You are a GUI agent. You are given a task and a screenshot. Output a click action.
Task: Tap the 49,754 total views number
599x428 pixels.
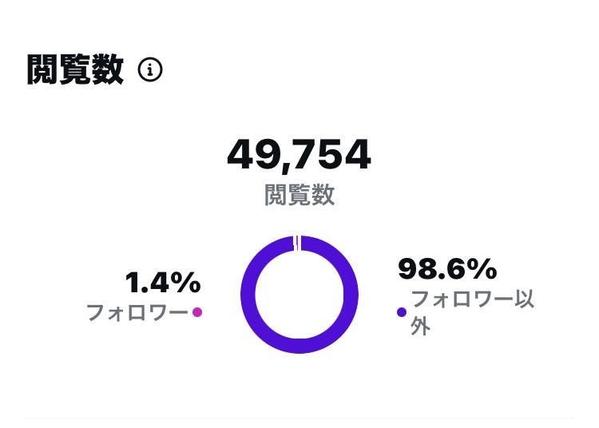click(299, 155)
